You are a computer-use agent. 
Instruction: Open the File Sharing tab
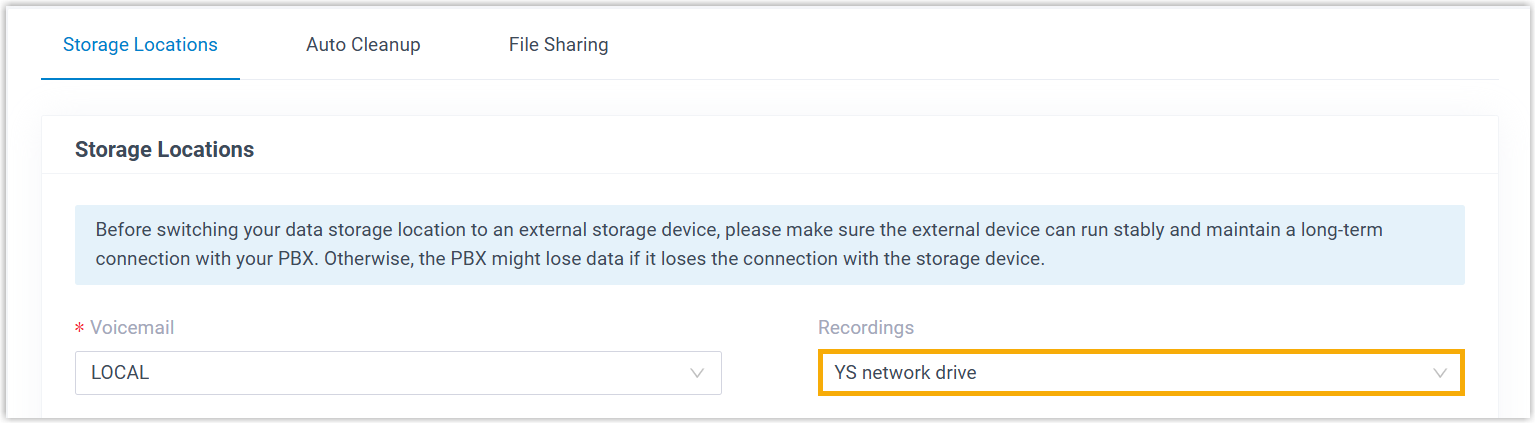coord(558,45)
